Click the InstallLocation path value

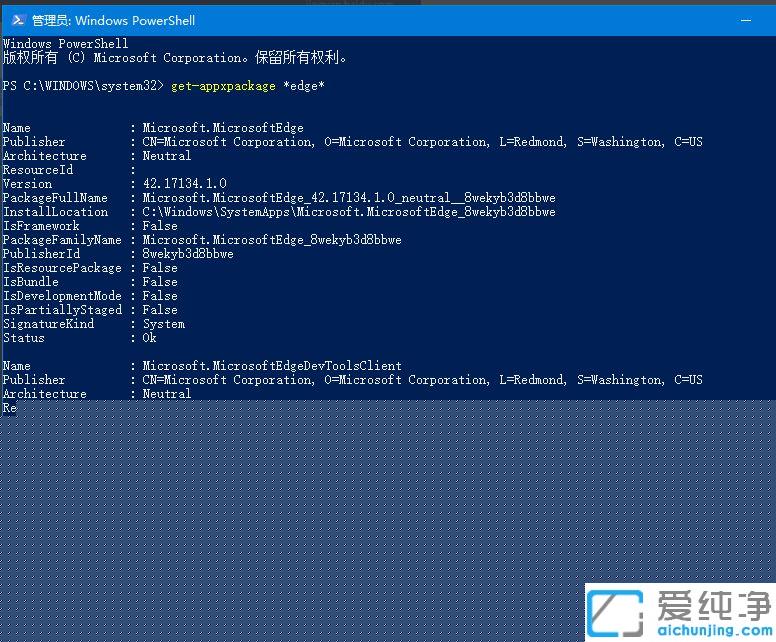point(349,212)
